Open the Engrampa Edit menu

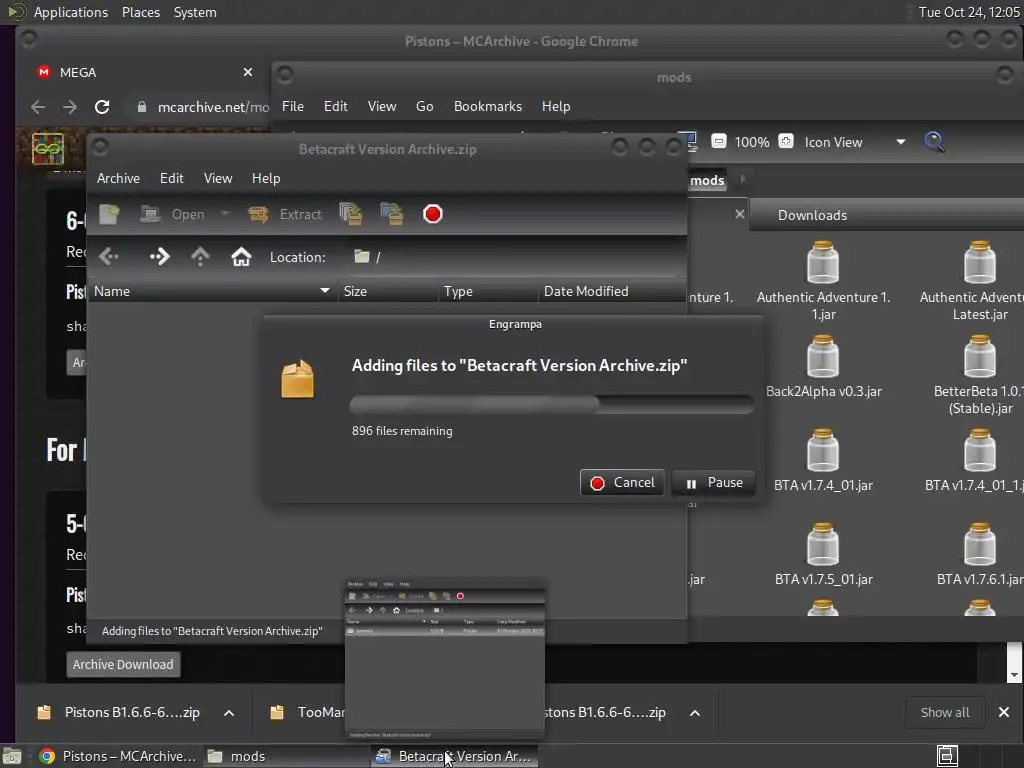click(x=172, y=178)
